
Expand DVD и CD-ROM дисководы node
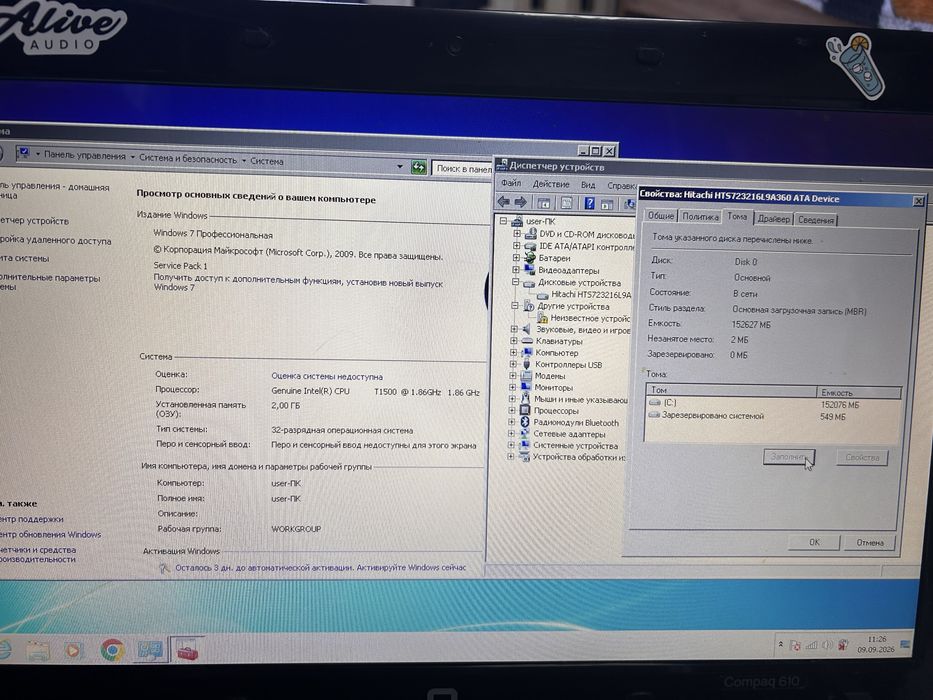pos(517,233)
